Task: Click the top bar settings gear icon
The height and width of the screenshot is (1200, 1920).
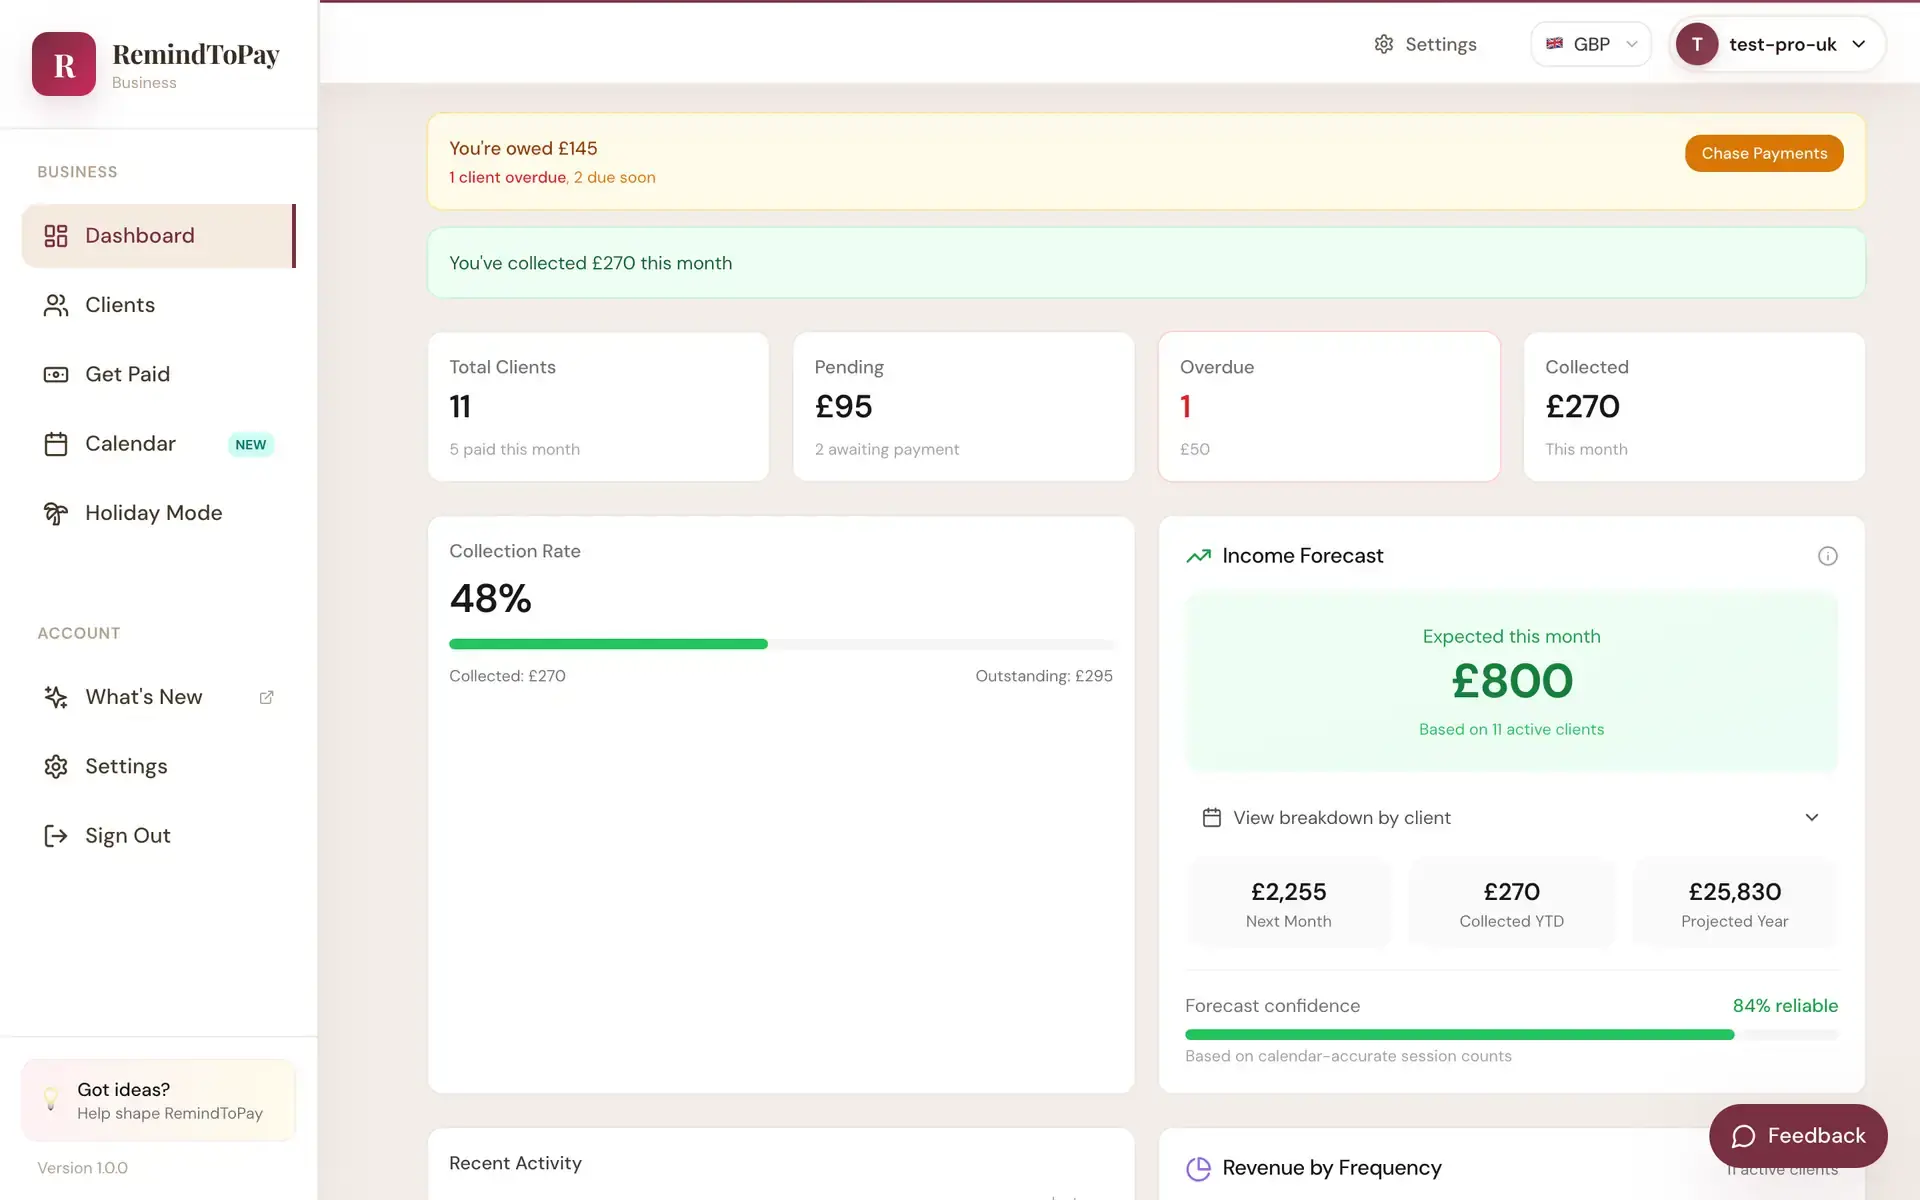Action: click(1383, 44)
